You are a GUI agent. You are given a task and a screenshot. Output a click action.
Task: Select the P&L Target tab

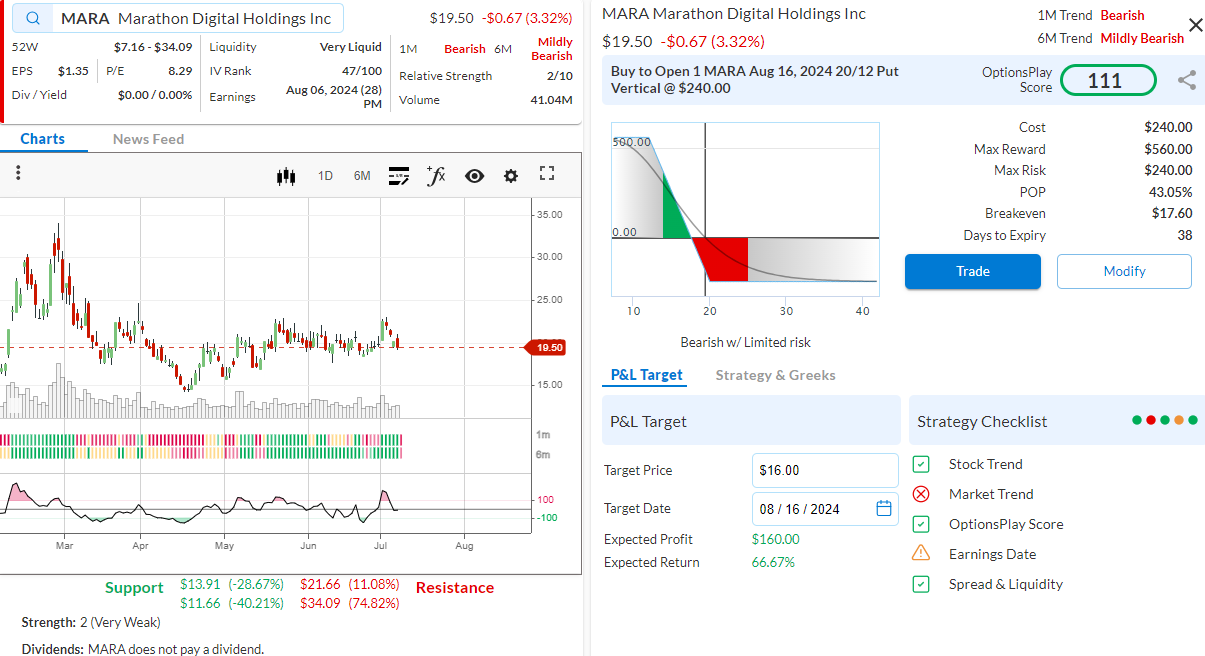click(646, 375)
